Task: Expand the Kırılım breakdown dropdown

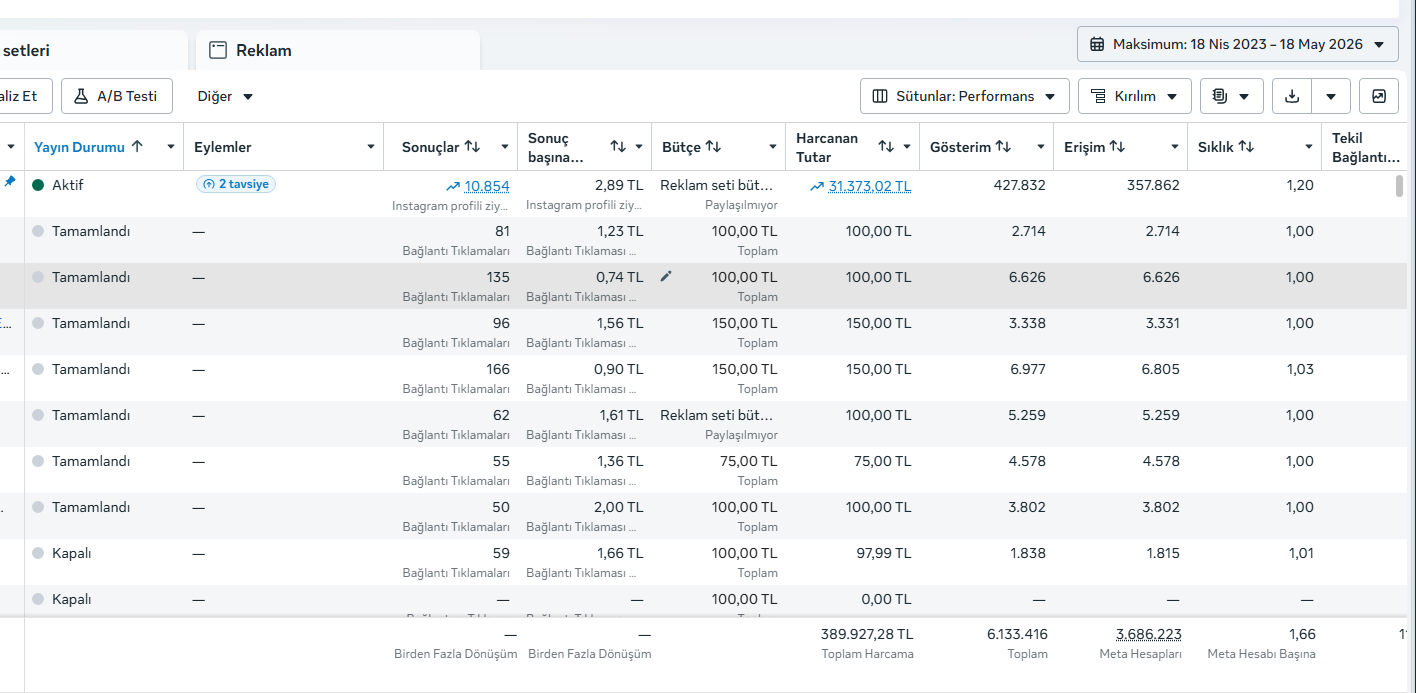Action: [1134, 96]
